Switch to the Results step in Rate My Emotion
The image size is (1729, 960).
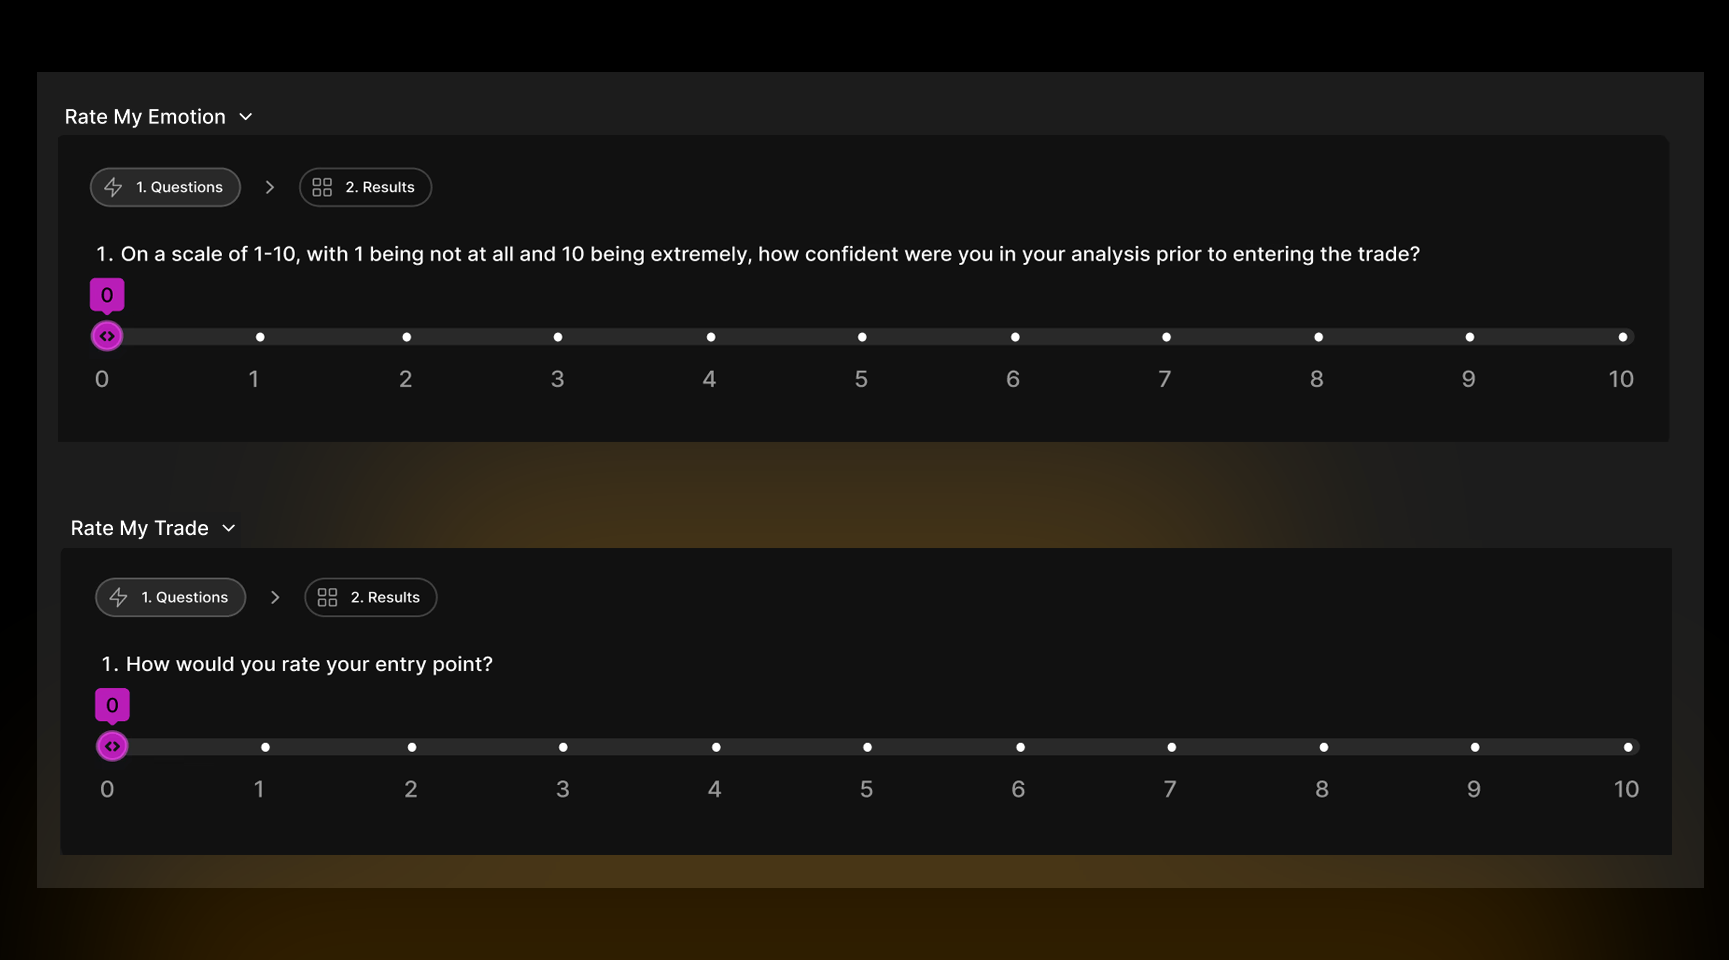pos(365,186)
